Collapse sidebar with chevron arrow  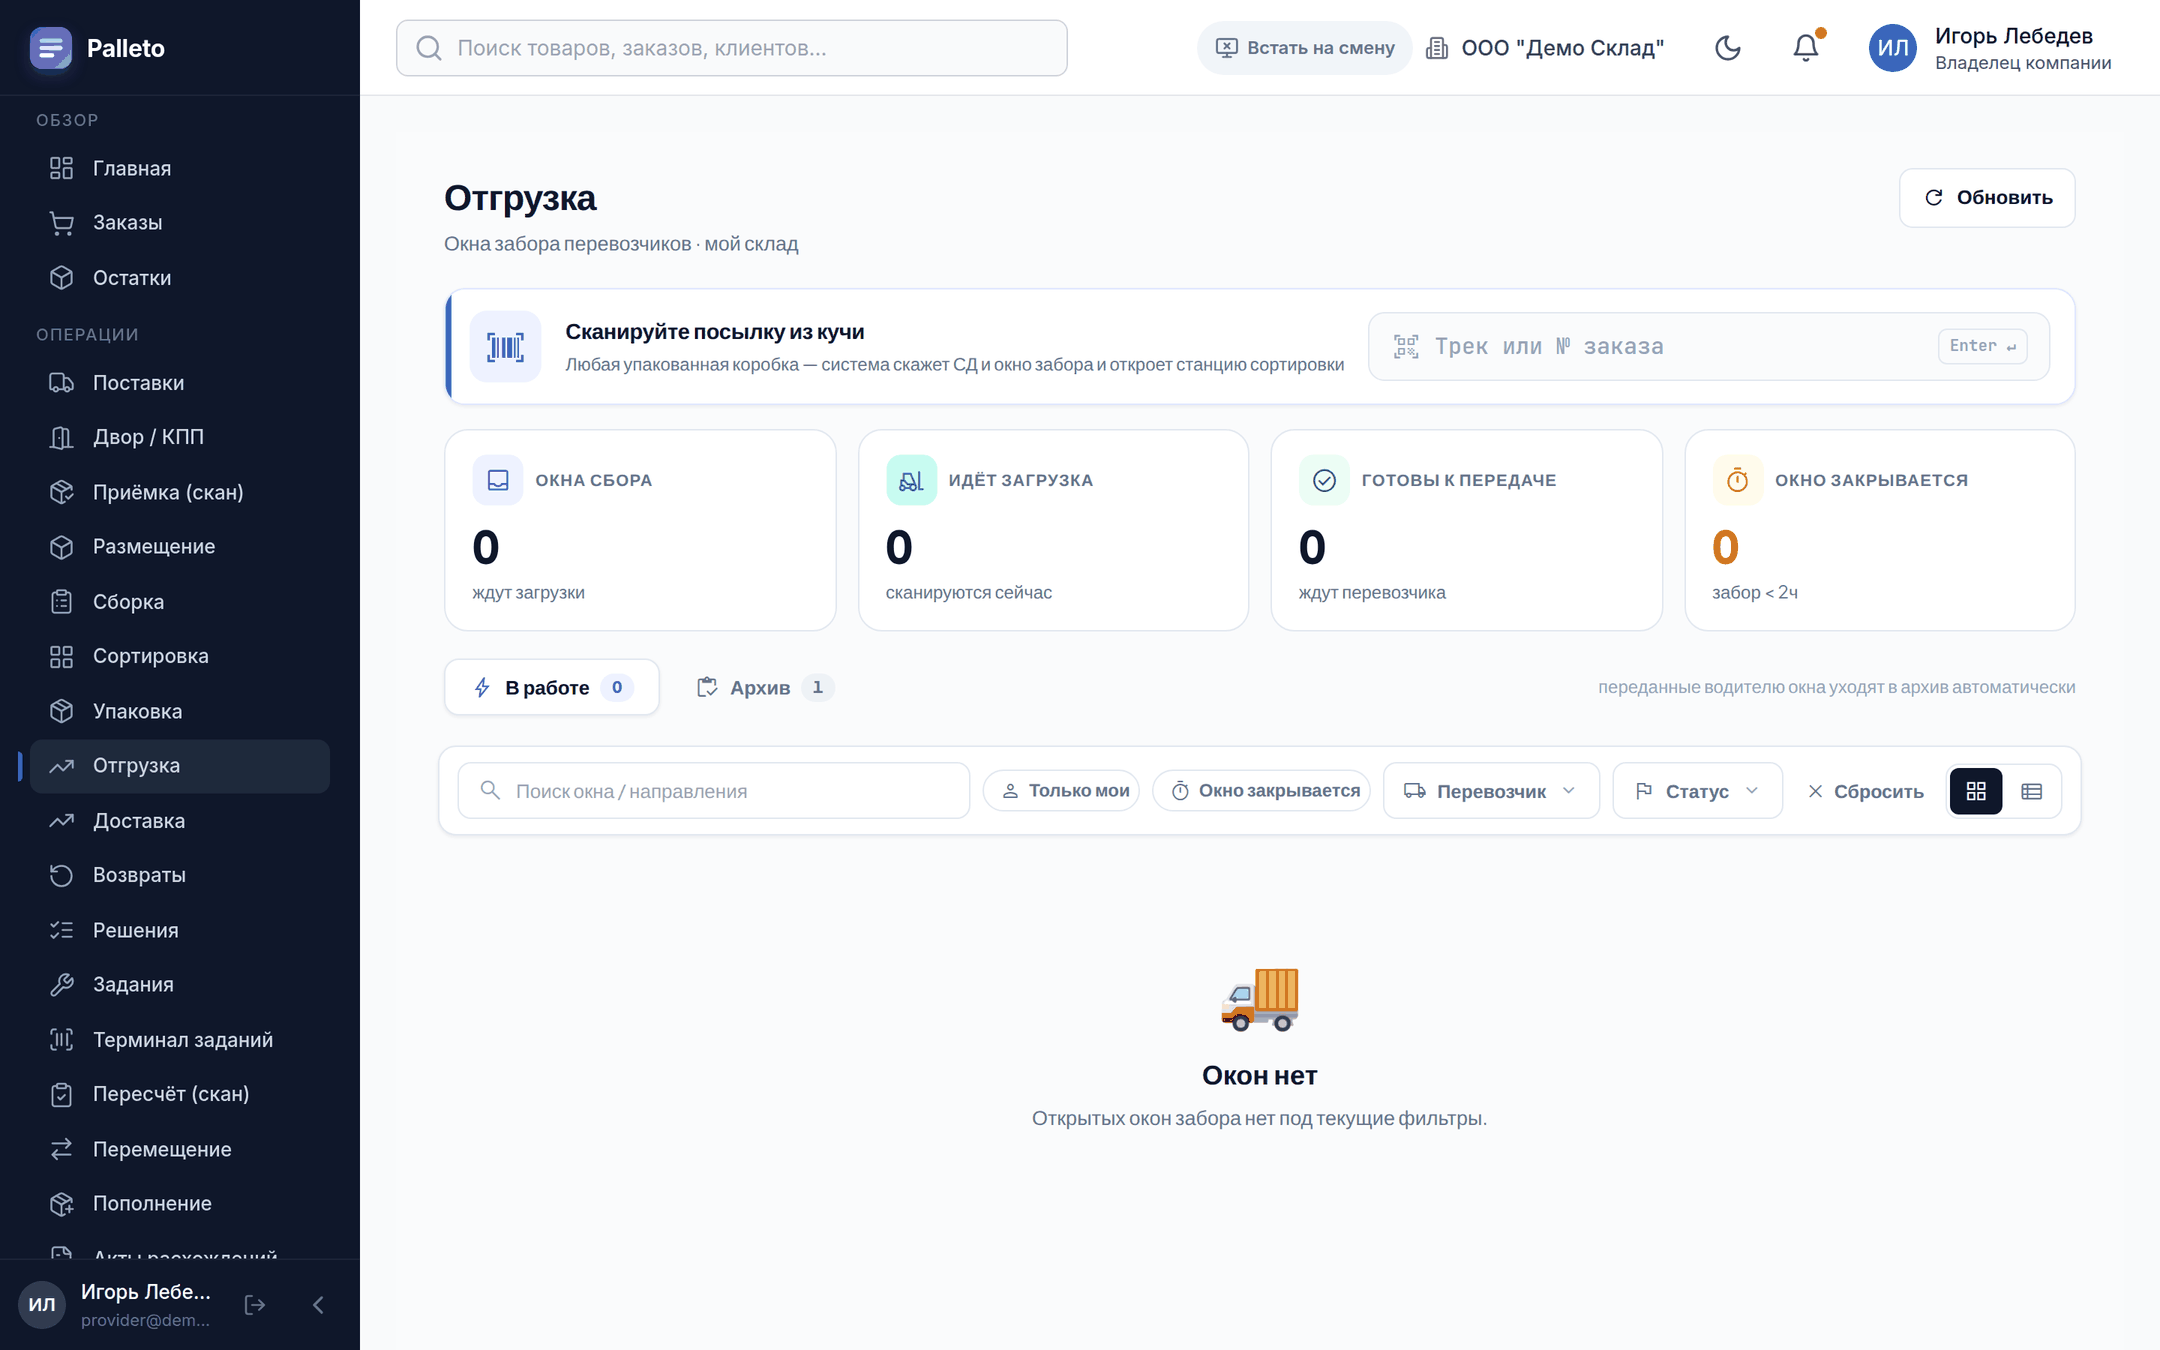pyautogui.click(x=318, y=1304)
